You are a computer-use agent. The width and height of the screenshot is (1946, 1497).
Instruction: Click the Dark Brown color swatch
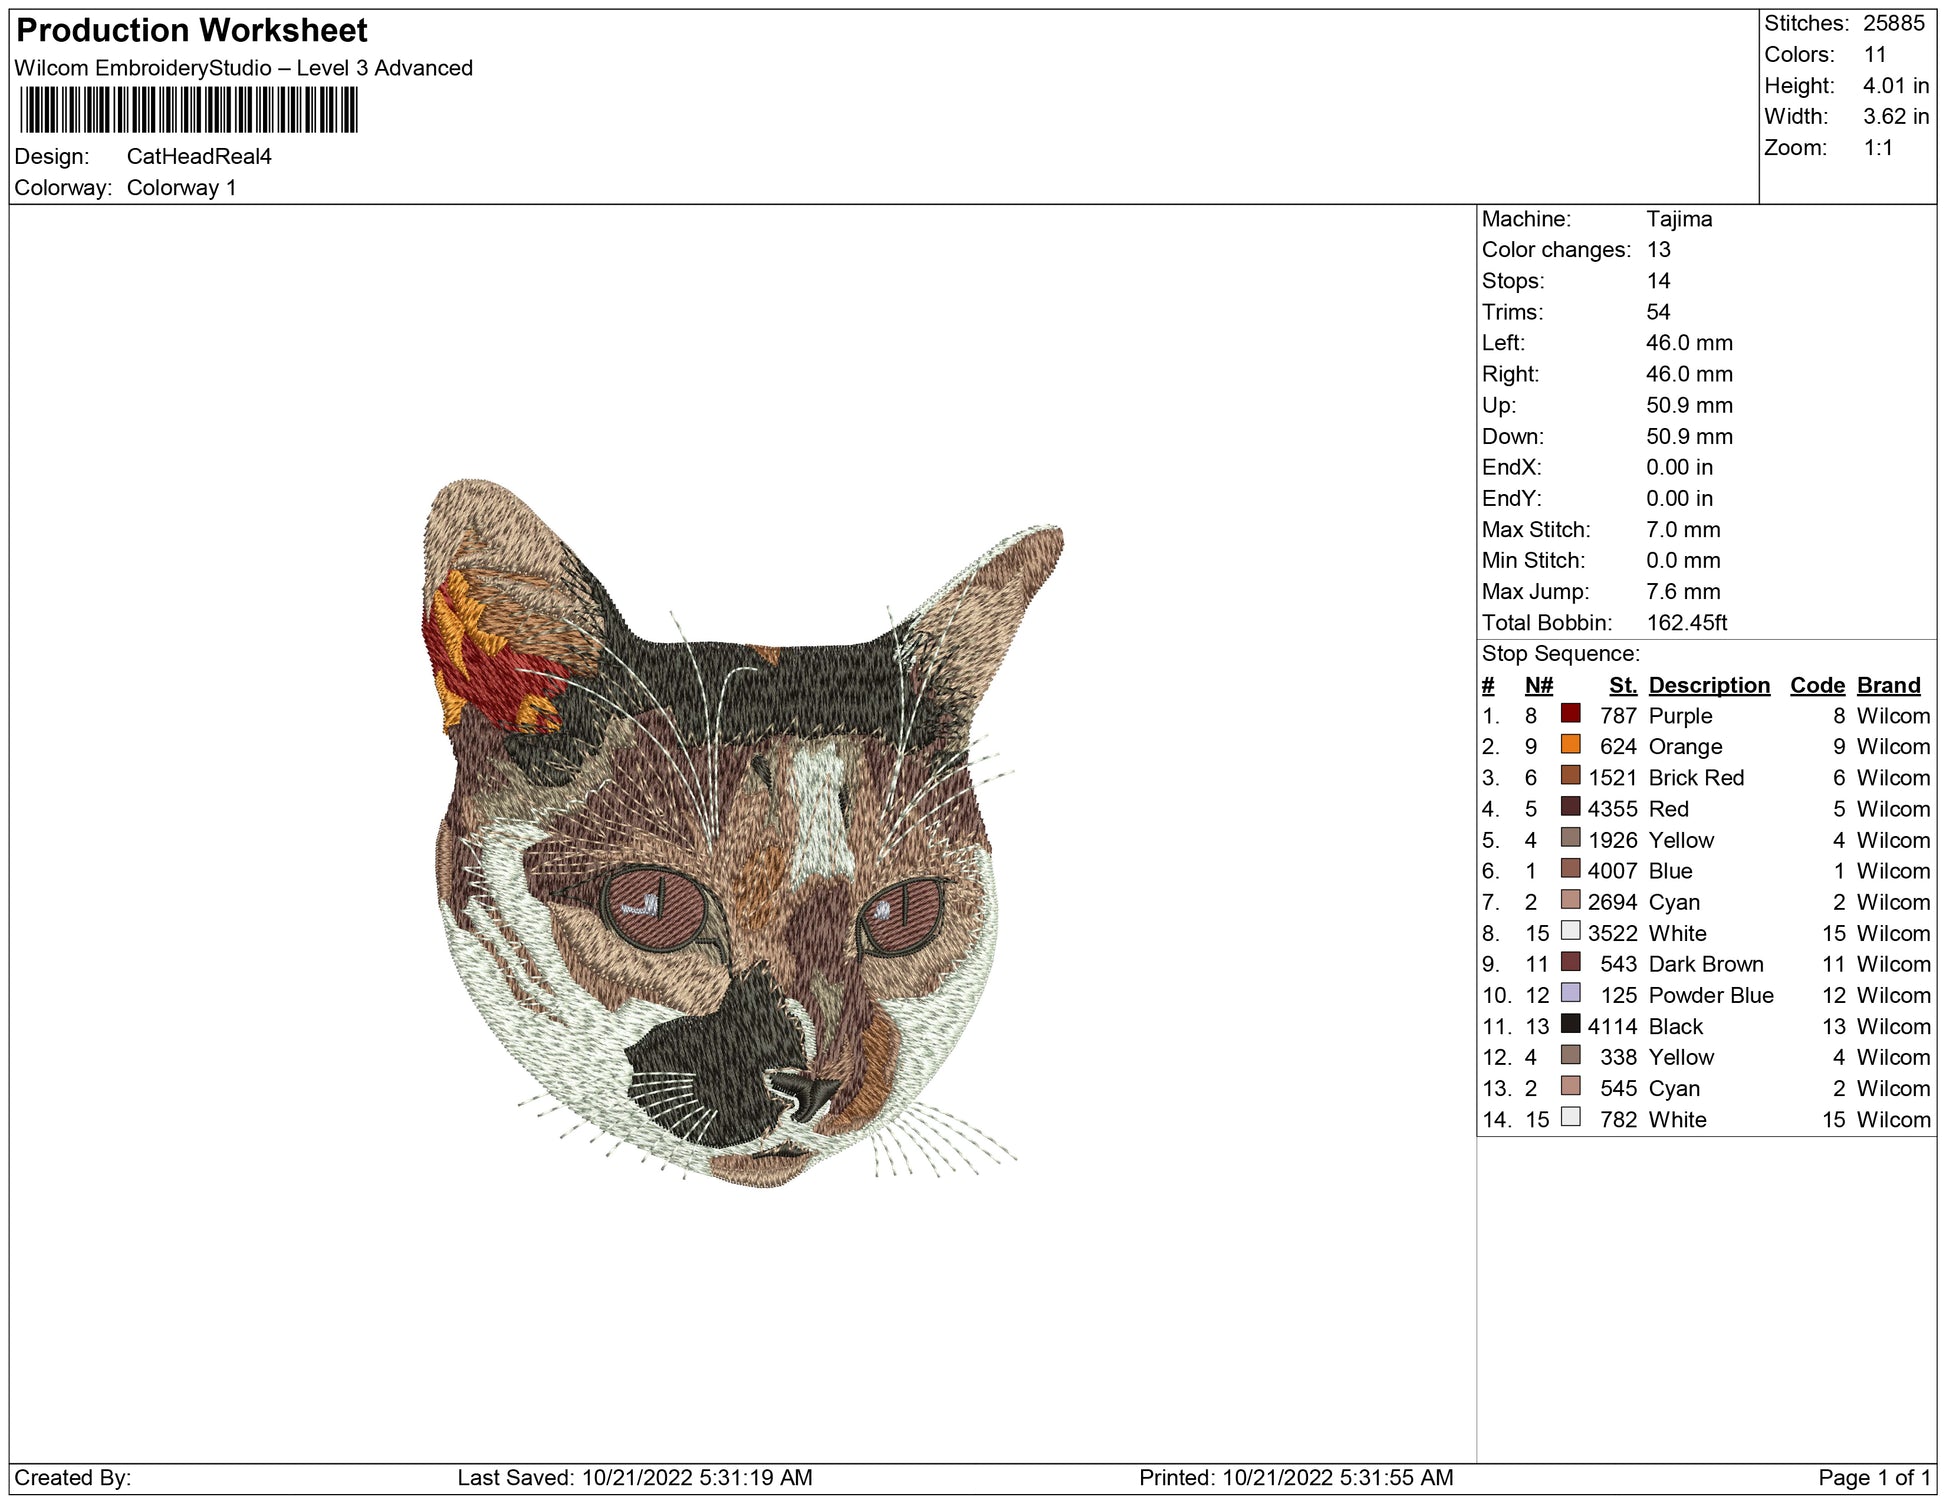[1570, 962]
